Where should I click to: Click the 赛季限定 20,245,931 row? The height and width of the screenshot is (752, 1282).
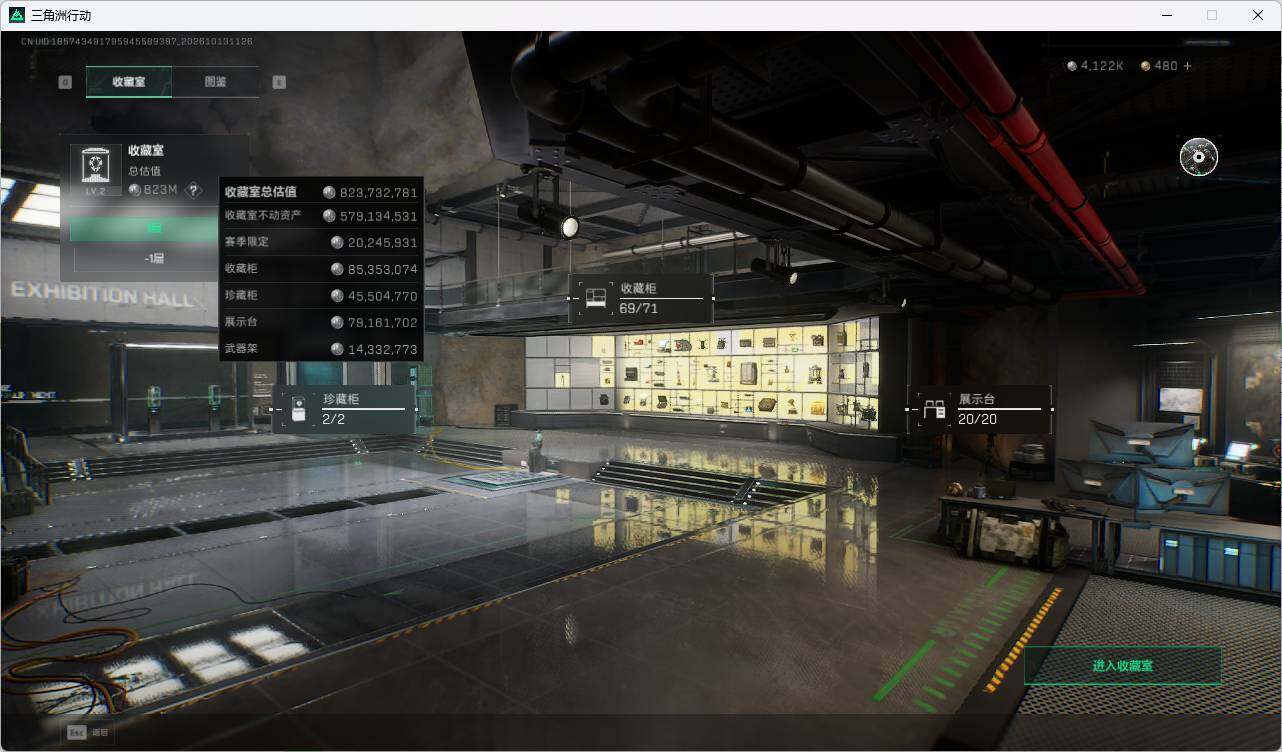point(321,242)
